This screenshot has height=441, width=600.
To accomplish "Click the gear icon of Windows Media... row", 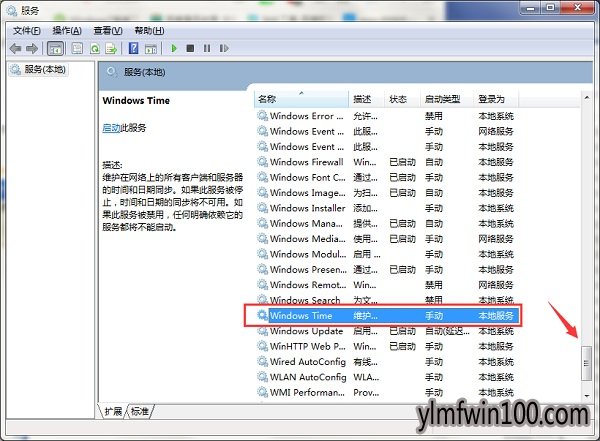I will click(262, 238).
